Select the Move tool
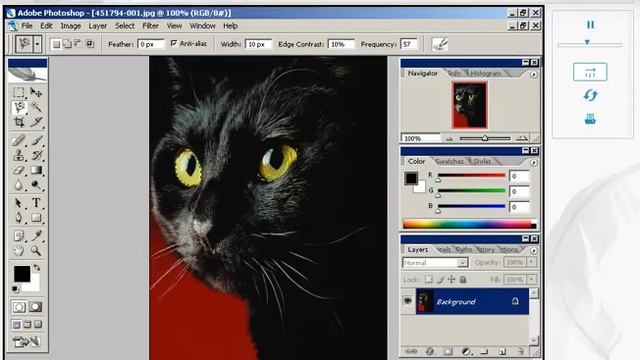This screenshot has height=360, width=640. point(36,93)
